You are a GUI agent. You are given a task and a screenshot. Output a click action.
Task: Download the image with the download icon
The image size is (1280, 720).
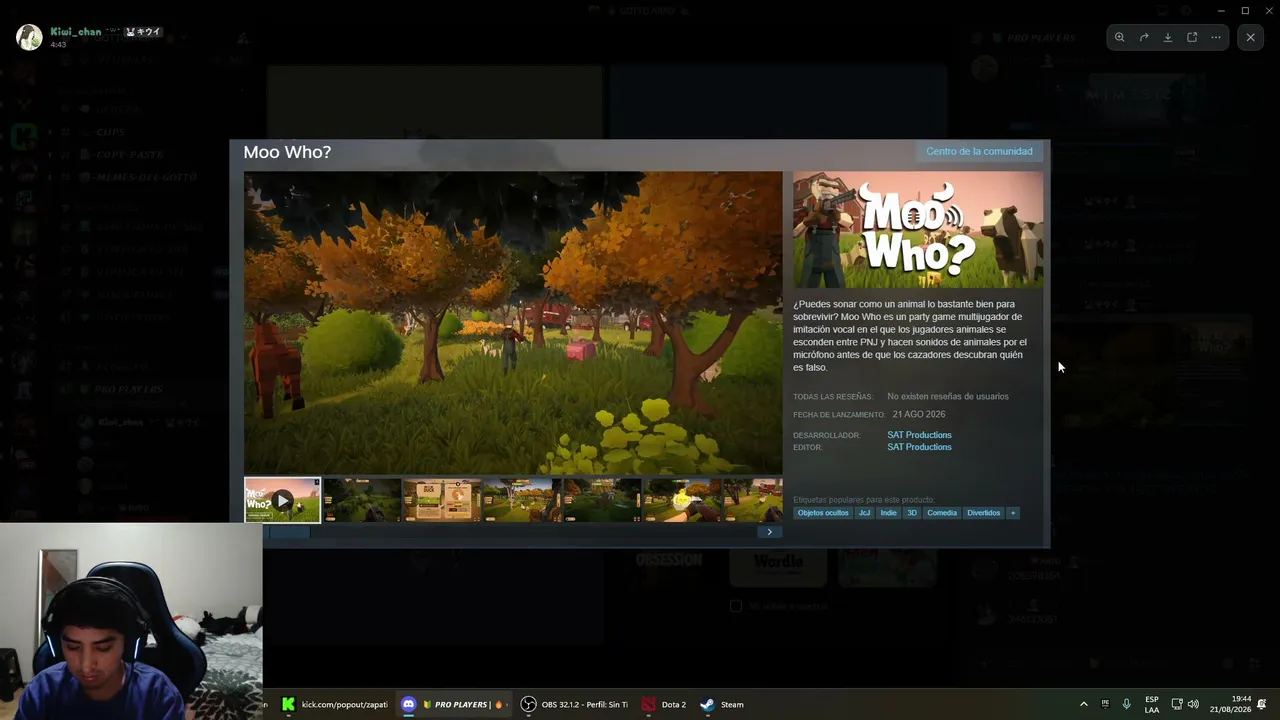[1168, 37]
